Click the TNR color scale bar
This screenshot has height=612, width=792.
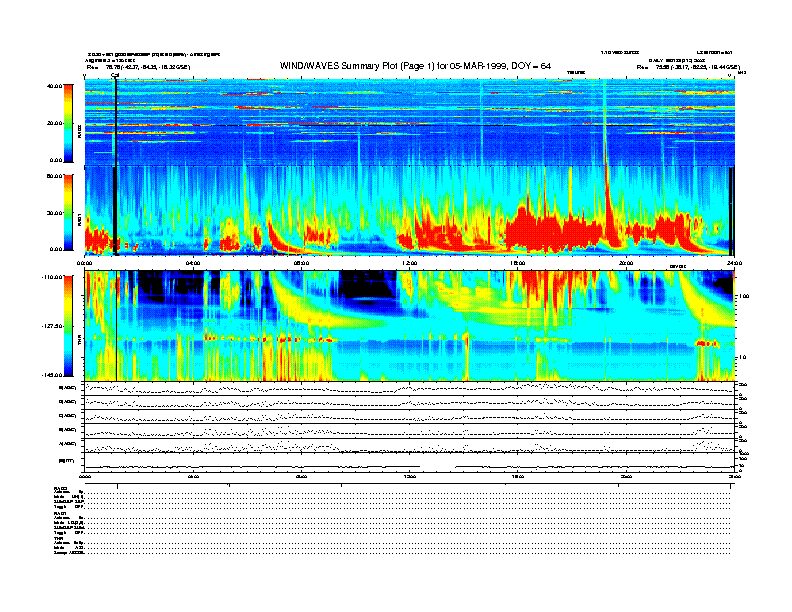68,326
